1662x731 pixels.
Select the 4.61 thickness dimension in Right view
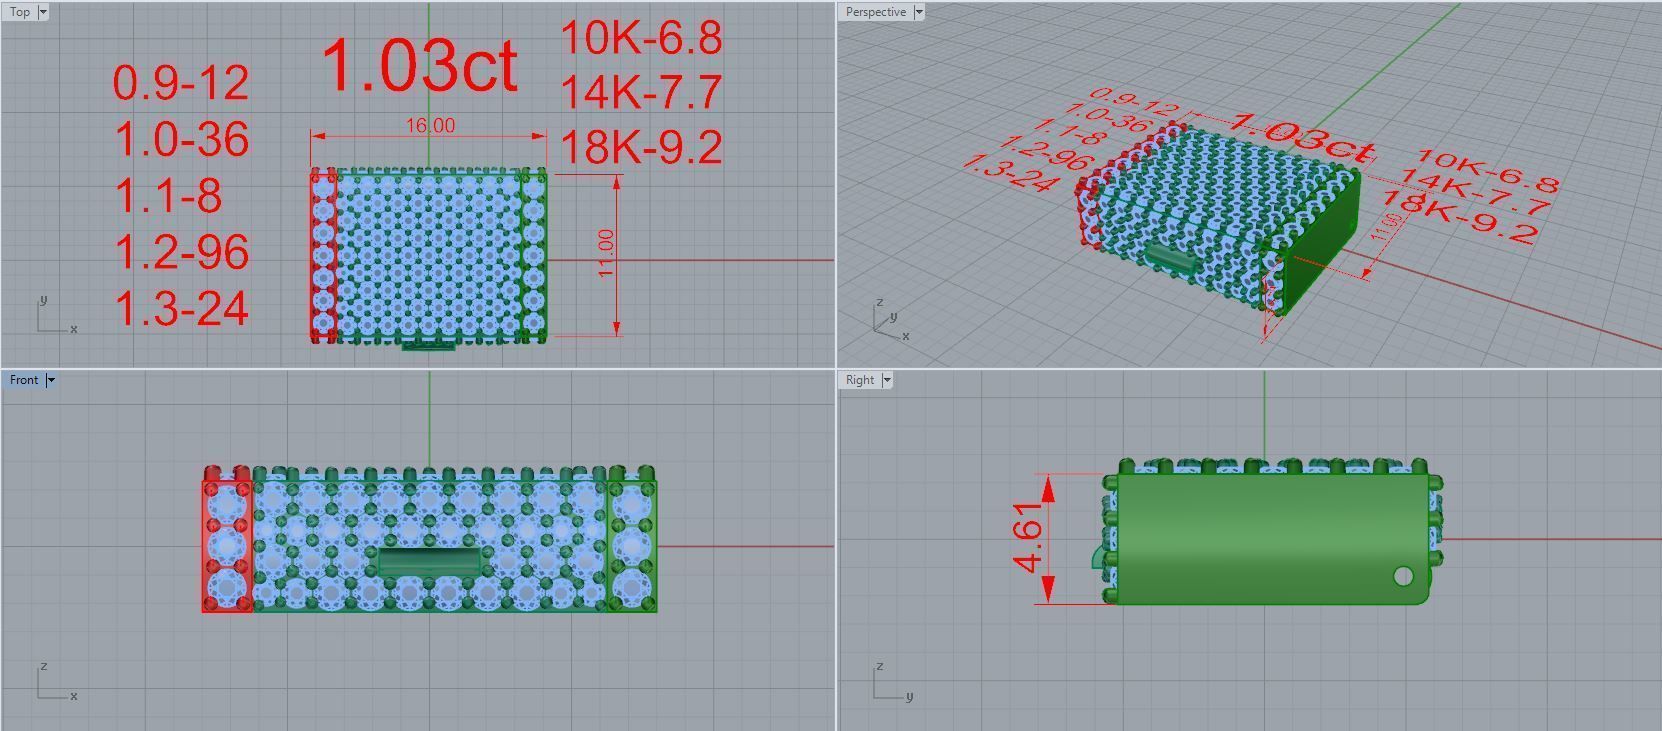point(1029,538)
